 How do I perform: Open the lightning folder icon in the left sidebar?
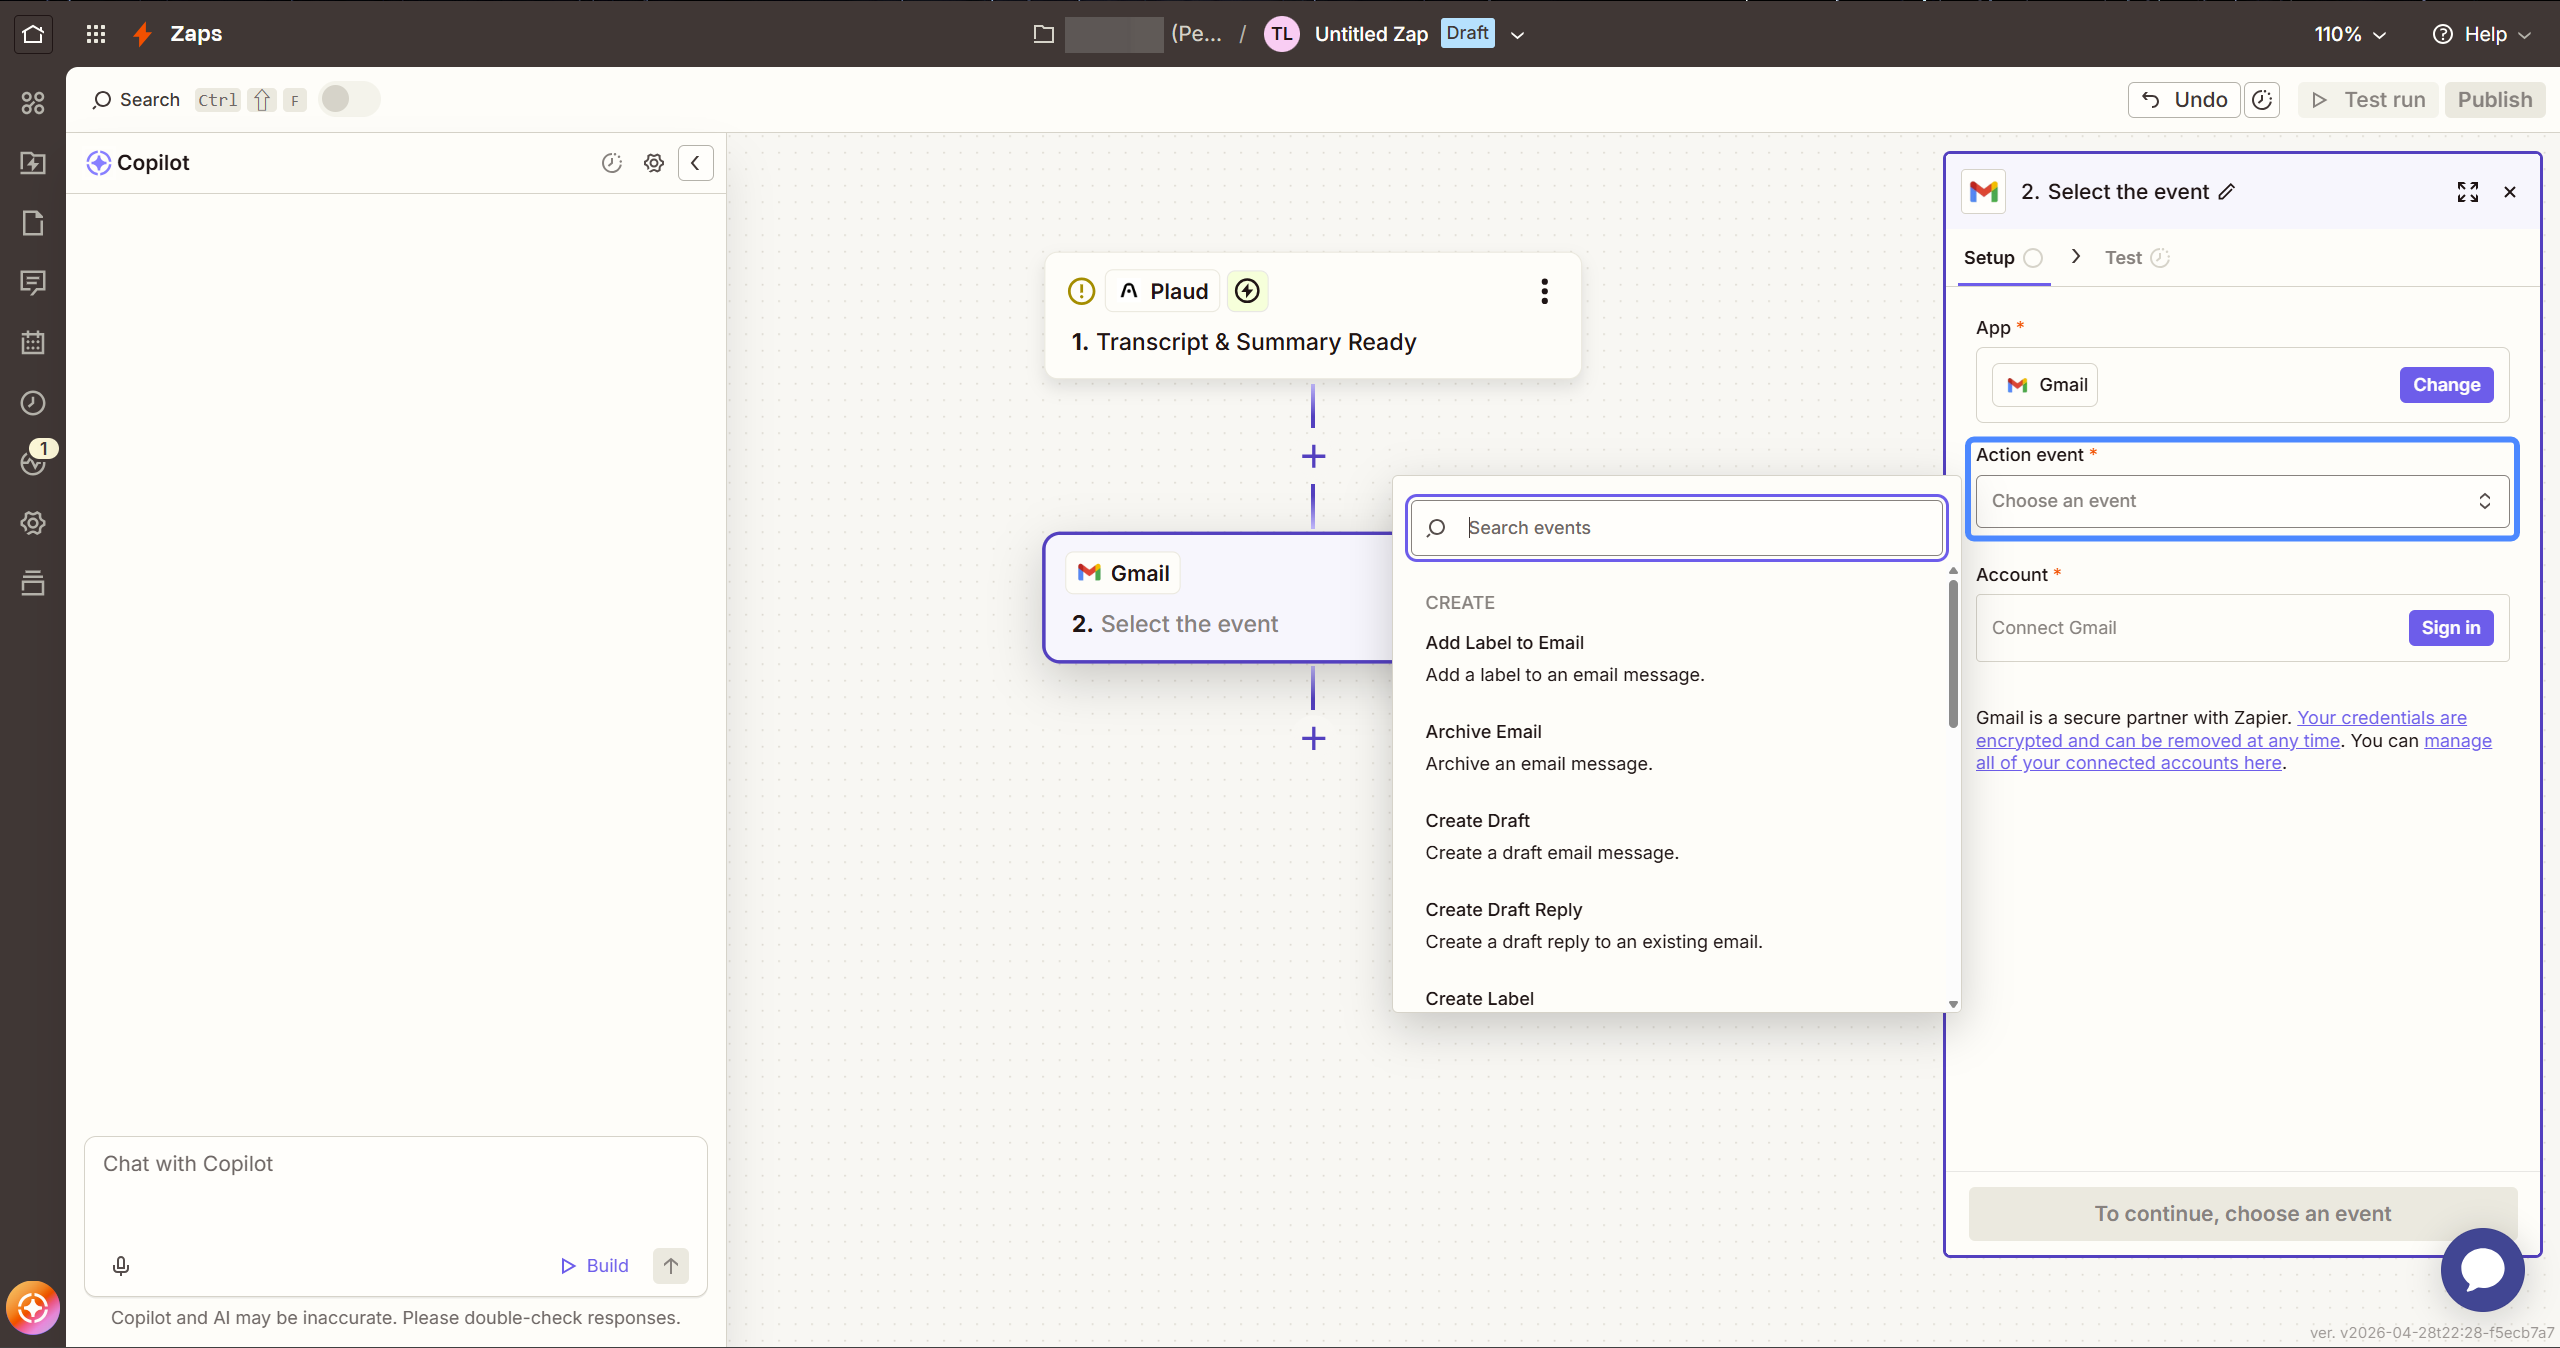[x=33, y=163]
